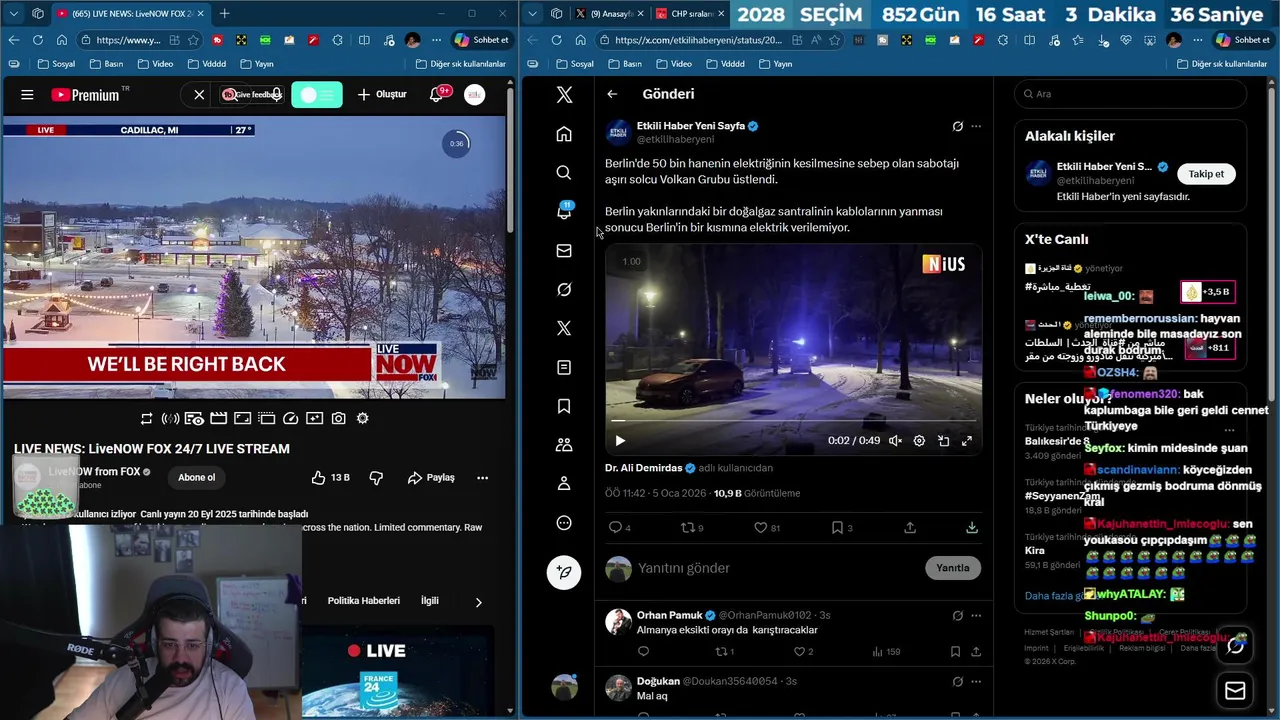1280x720 pixels.
Task: Click in the X Ara search field
Action: pos(1130,94)
